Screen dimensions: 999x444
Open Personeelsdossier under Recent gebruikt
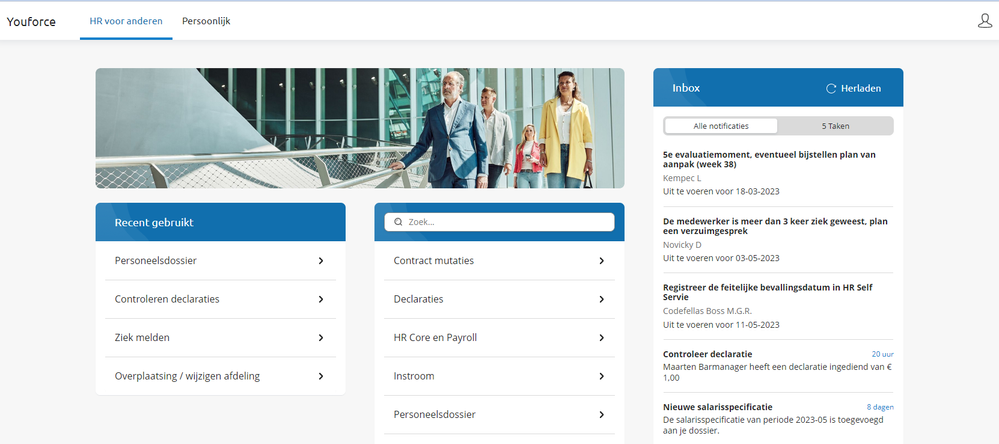click(x=220, y=261)
